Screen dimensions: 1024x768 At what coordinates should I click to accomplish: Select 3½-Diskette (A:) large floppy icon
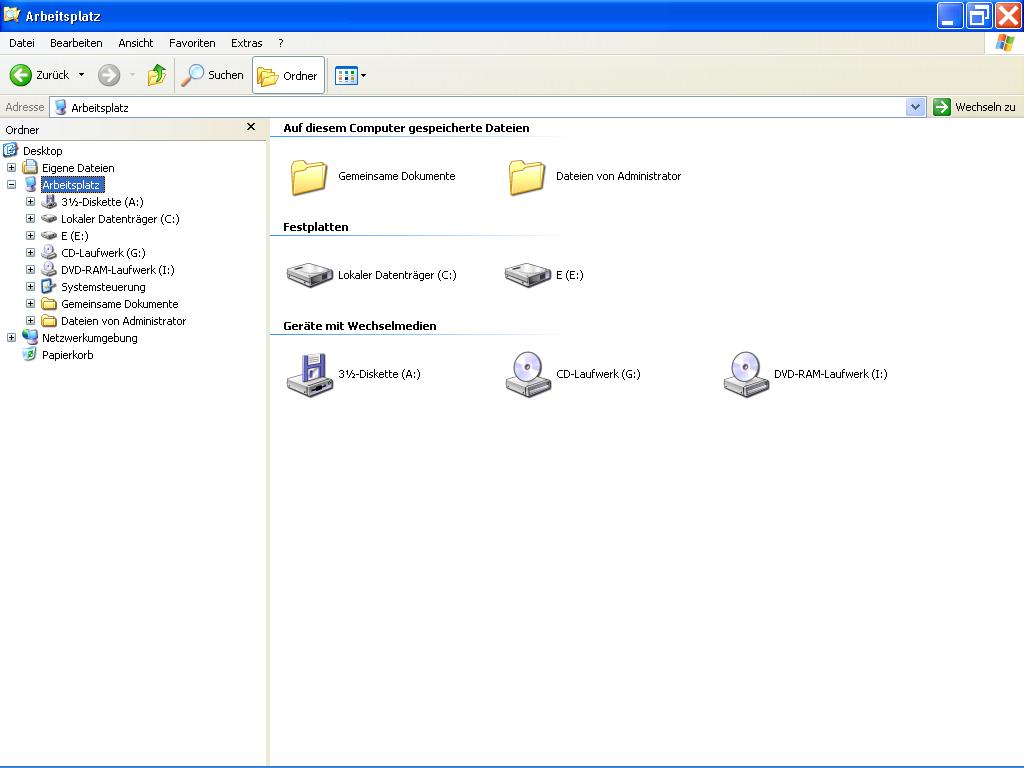(310, 375)
